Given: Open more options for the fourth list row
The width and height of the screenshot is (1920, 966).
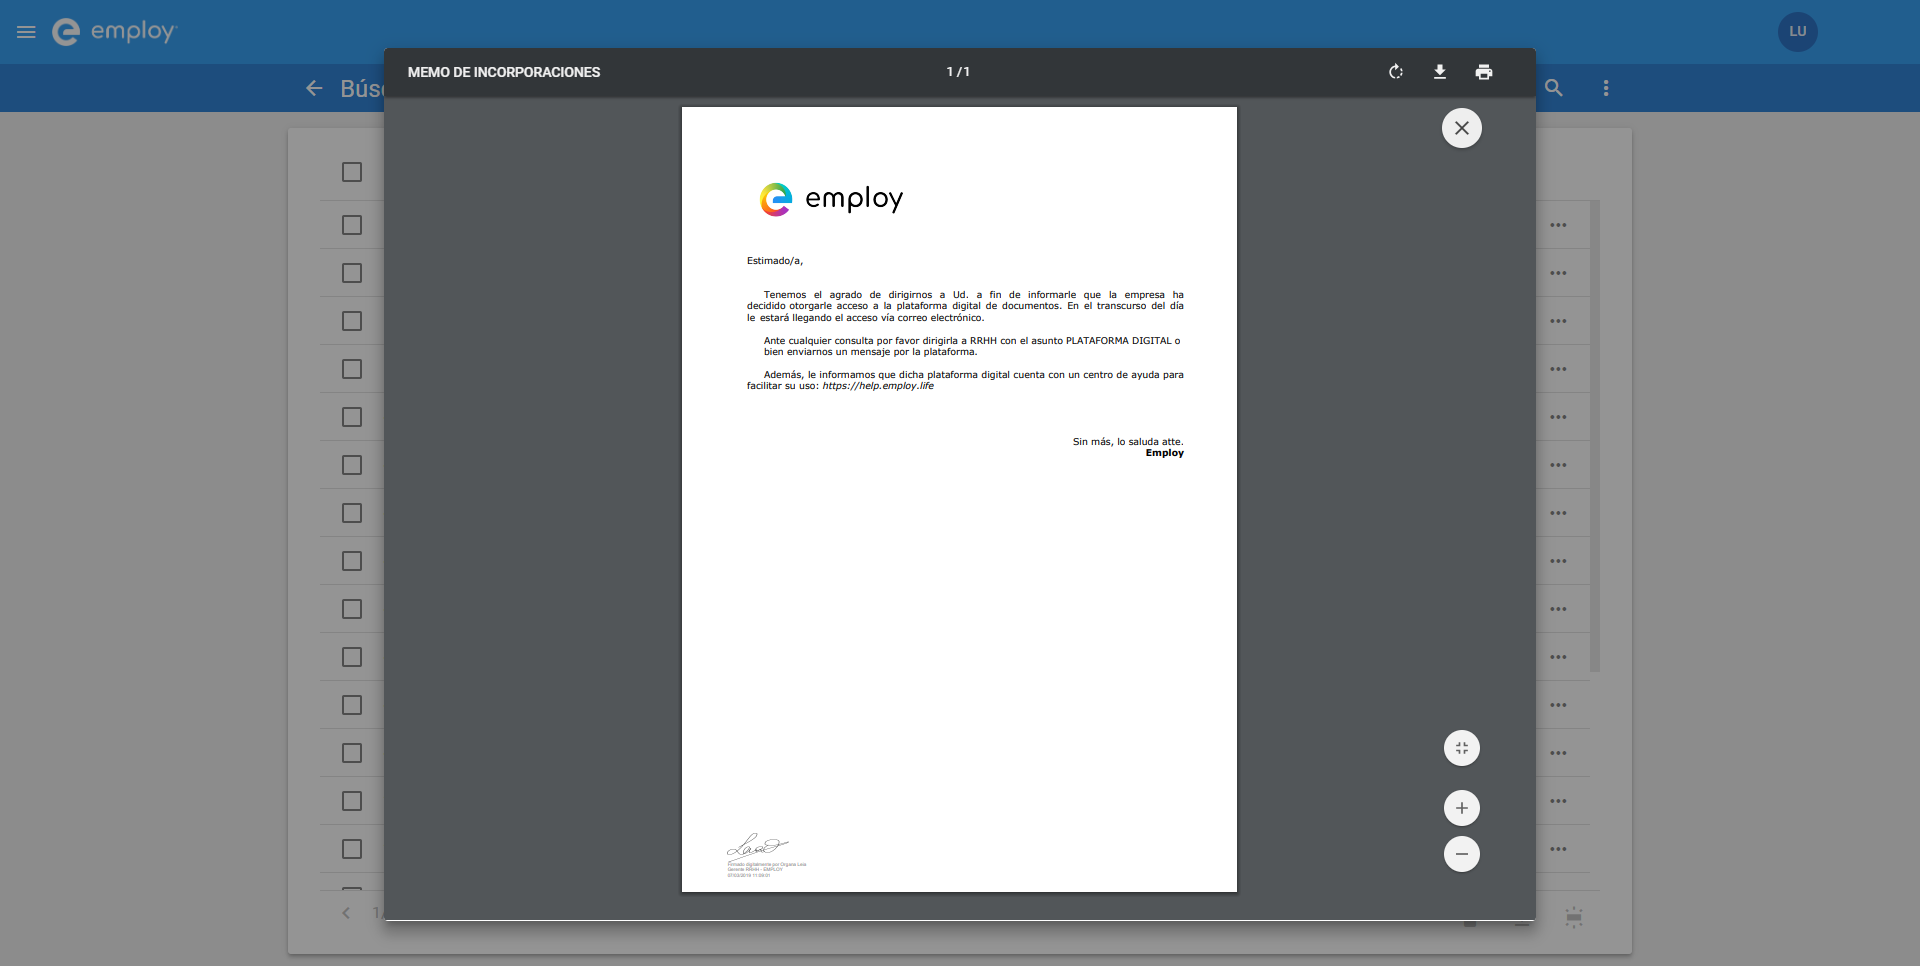Looking at the screenshot, I should click(1558, 369).
